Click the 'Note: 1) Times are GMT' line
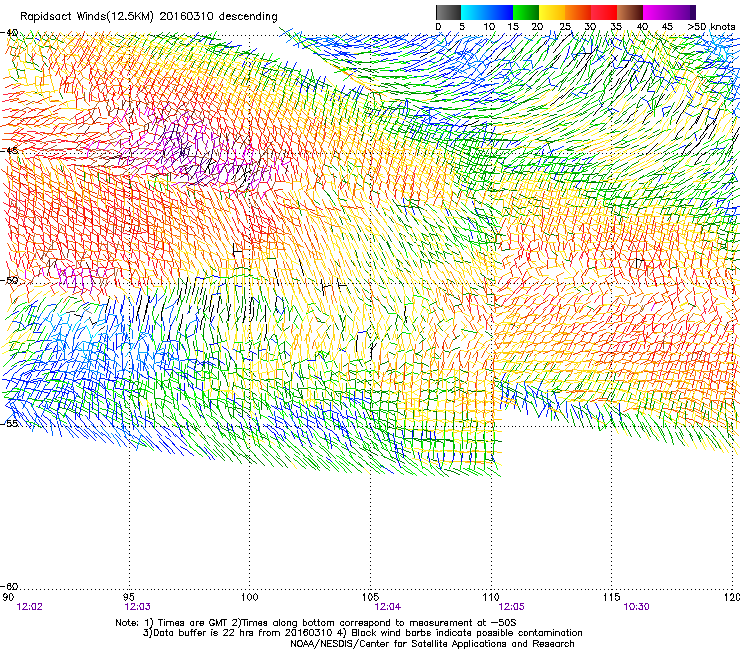The width and height of the screenshot is (740, 650). pos(316,623)
